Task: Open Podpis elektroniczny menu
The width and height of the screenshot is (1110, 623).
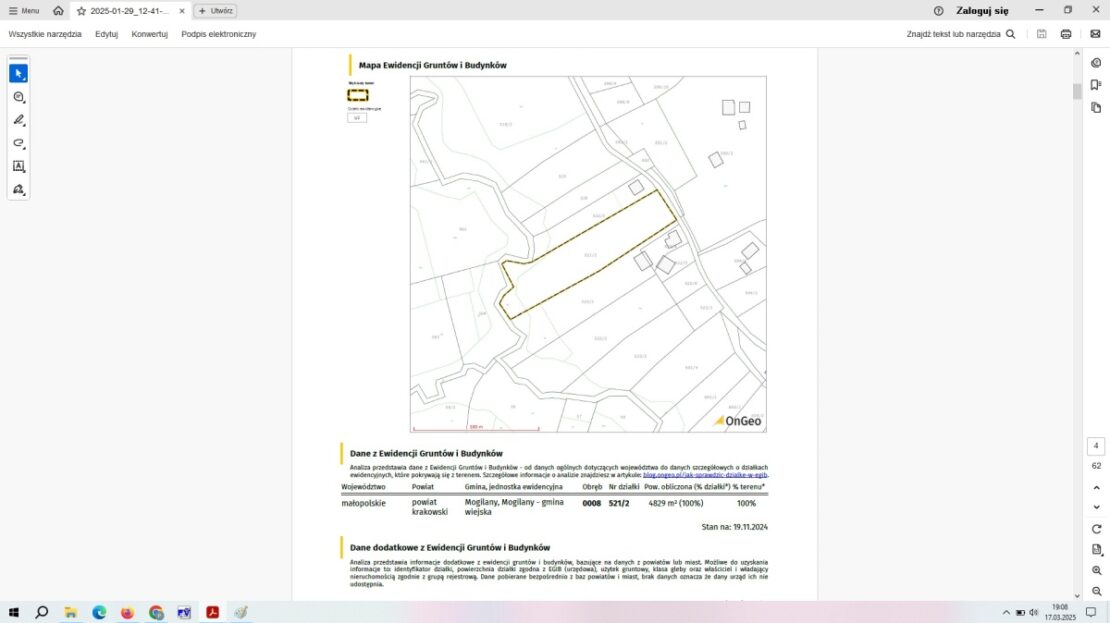Action: [x=219, y=34]
